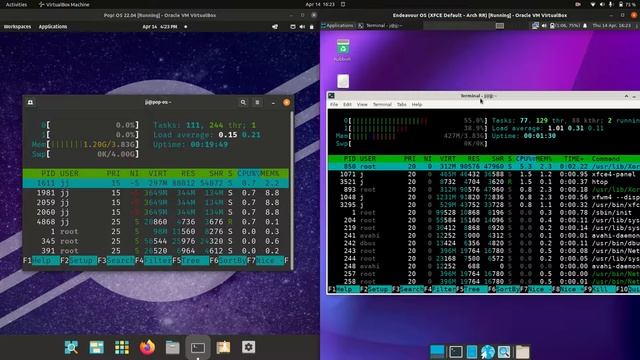Click Activities in host top bar
The image size is (640, 360).
[16, 4]
